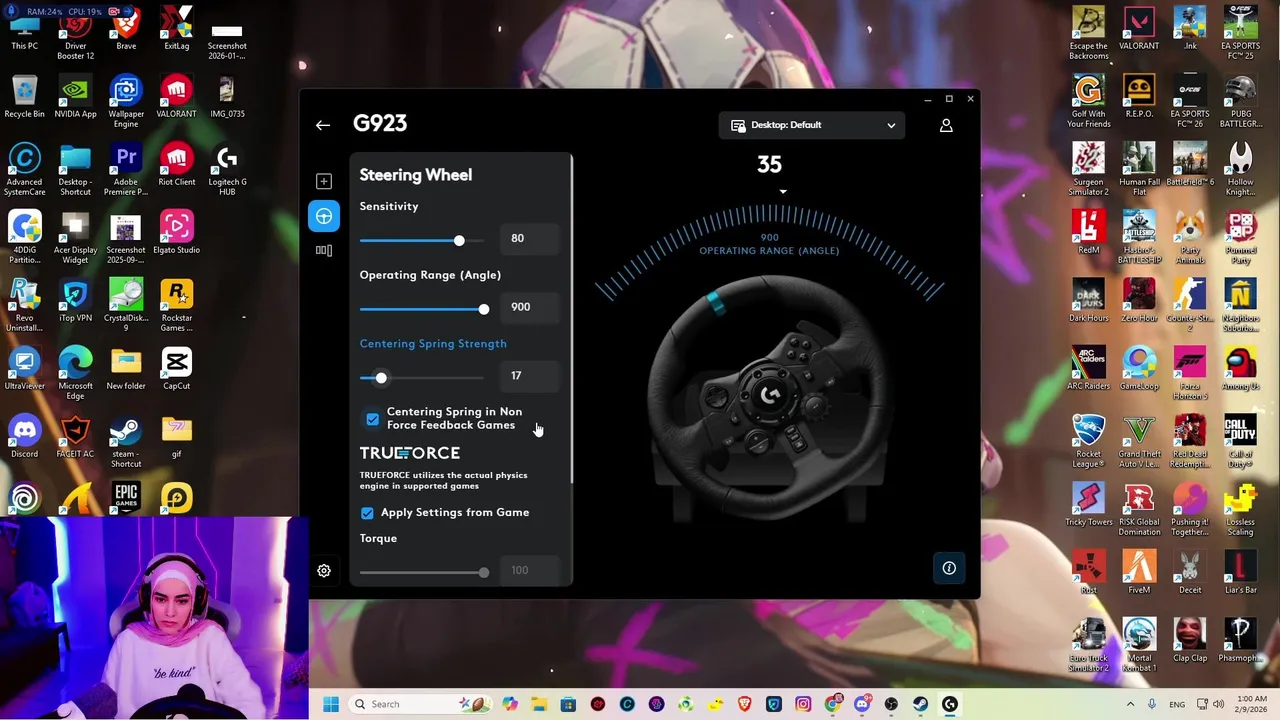The width and height of the screenshot is (1280, 720).
Task: Open the NVIDIA App desktop icon
Action: coord(75,97)
